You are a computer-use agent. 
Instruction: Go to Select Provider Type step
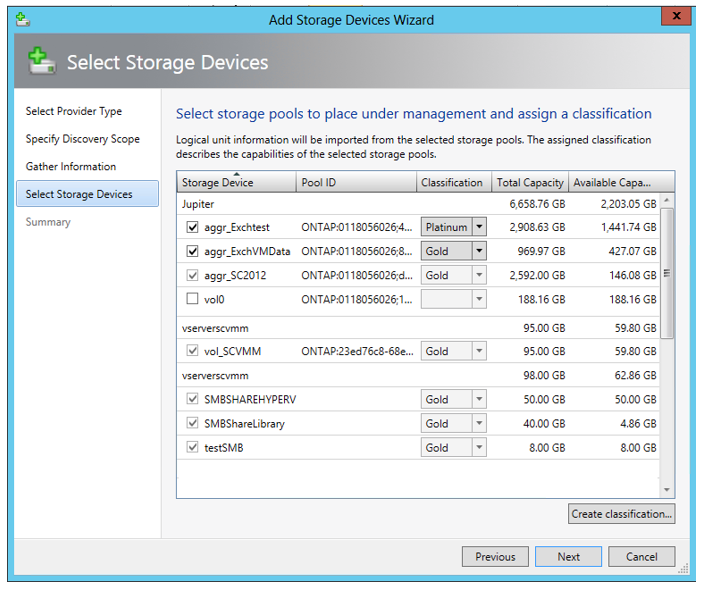pos(74,111)
